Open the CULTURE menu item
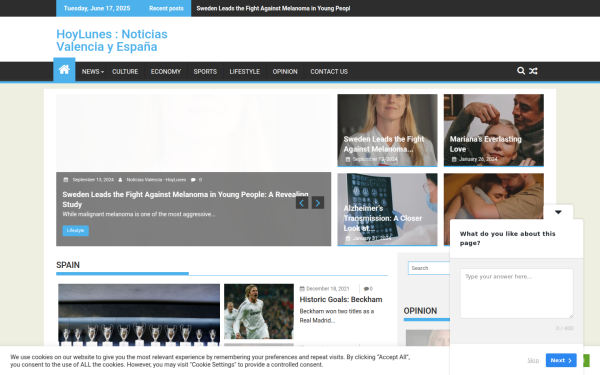600x375 pixels. [125, 72]
